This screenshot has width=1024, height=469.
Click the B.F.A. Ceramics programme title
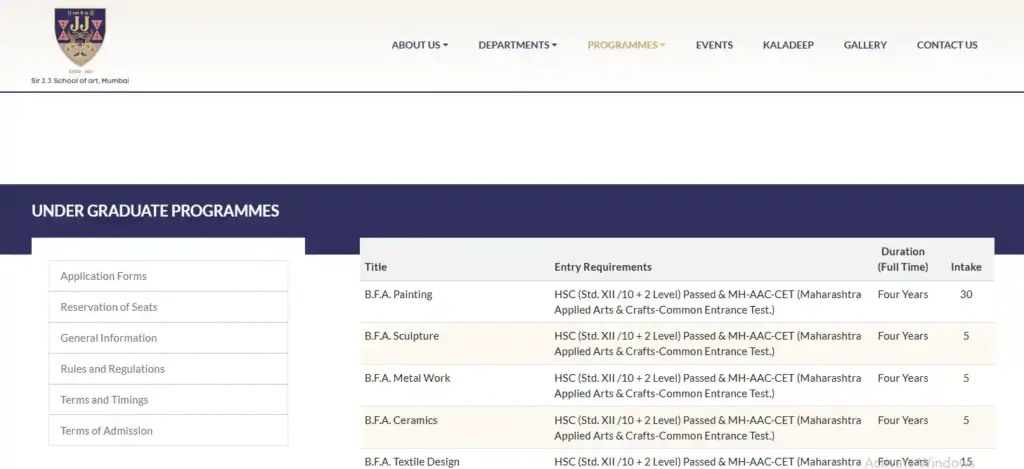coord(401,421)
